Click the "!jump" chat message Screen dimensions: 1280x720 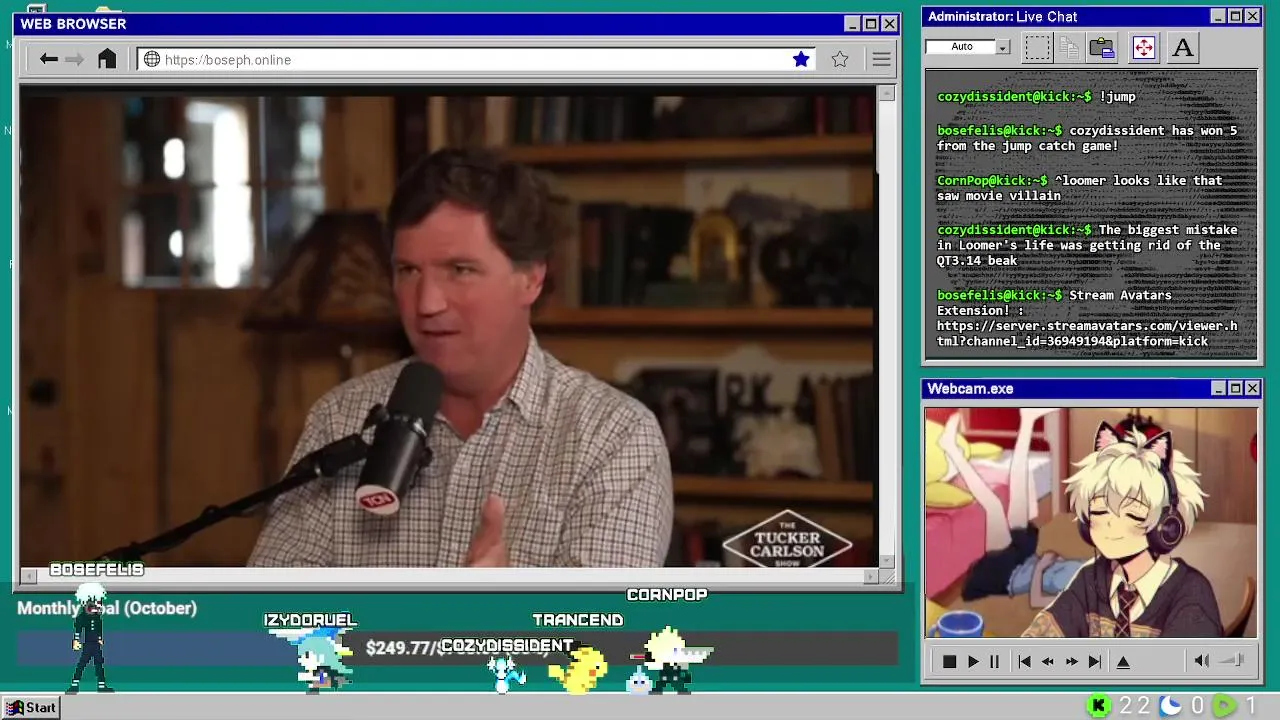click(x=1117, y=97)
